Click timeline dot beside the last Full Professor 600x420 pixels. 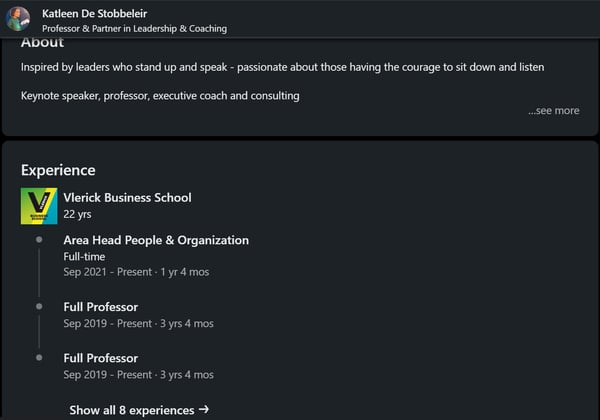click(39, 357)
